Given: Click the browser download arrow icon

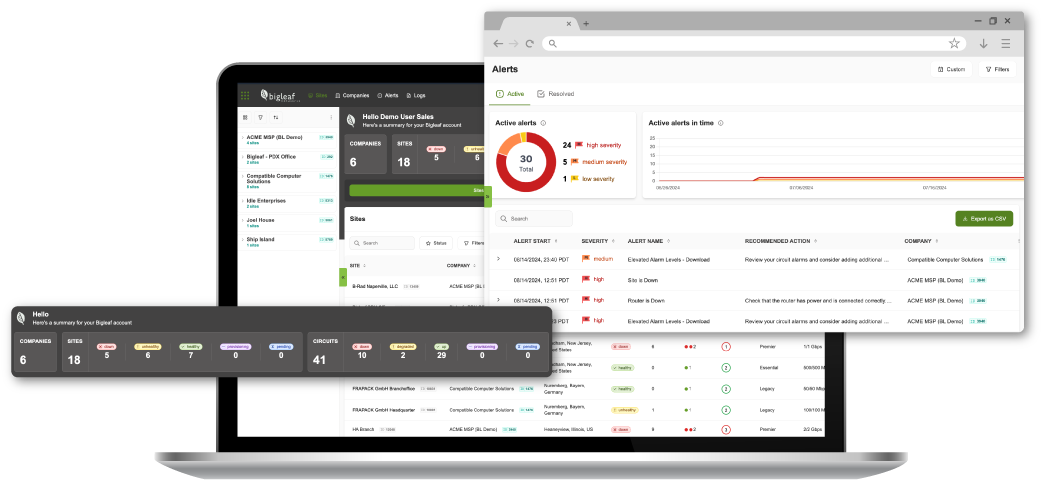Looking at the screenshot, I should (x=983, y=44).
